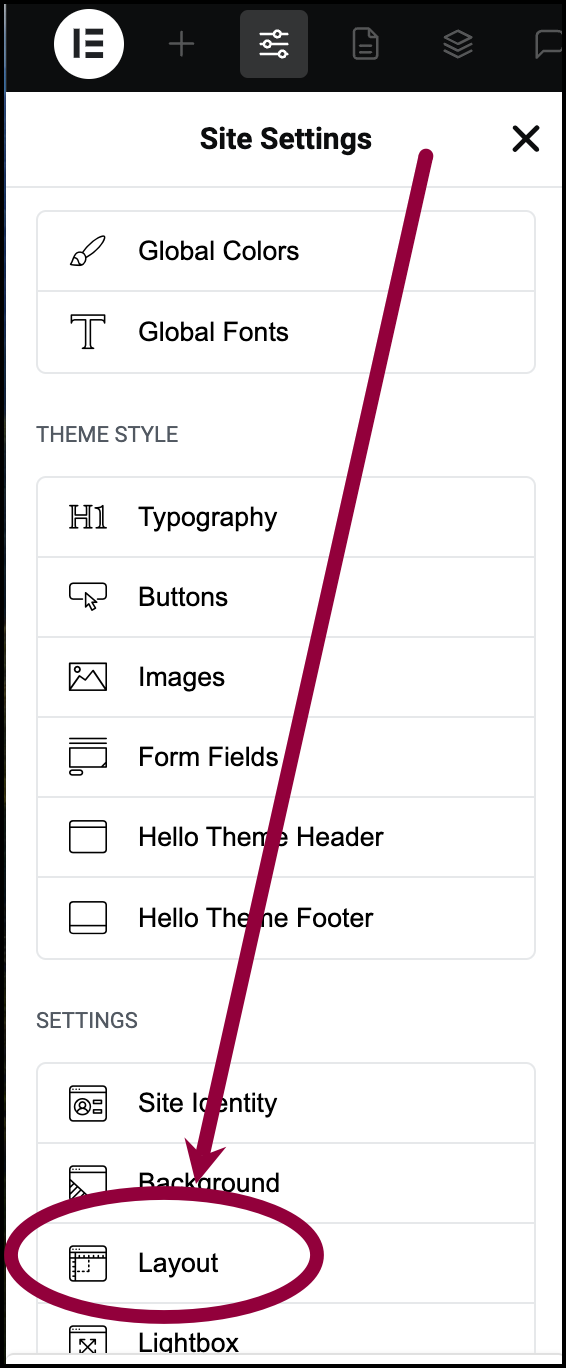Screen dimensions: 566x1368
Task: Click the paintbrush icon for Global Colors
Action: tap(88, 251)
